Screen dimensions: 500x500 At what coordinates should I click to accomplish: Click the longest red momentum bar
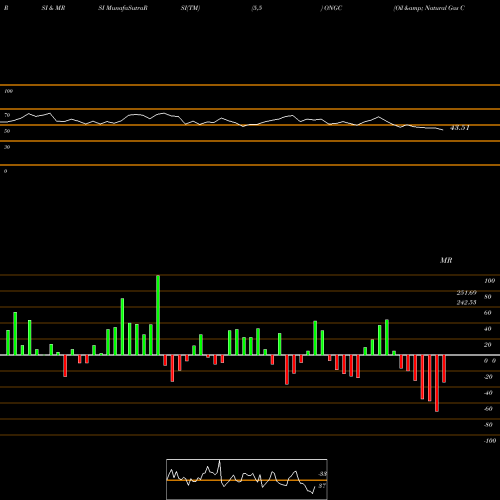click(437, 383)
